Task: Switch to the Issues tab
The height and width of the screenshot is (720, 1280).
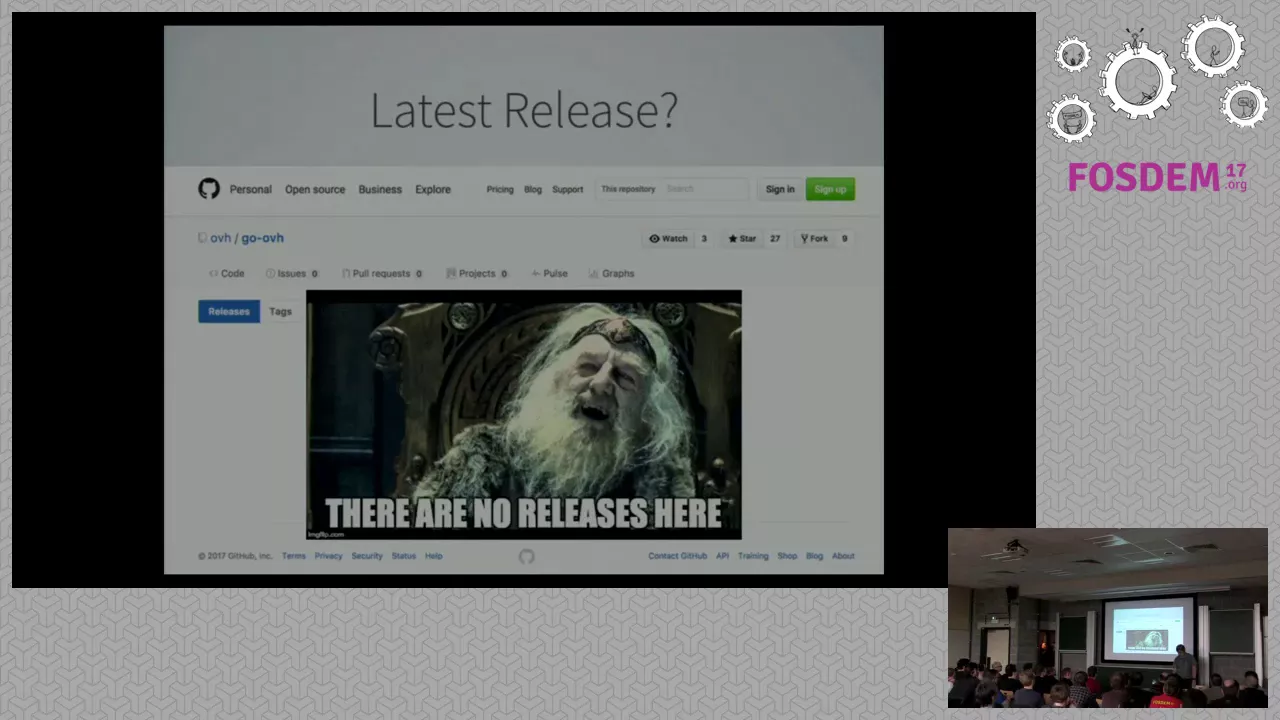Action: pos(292,273)
